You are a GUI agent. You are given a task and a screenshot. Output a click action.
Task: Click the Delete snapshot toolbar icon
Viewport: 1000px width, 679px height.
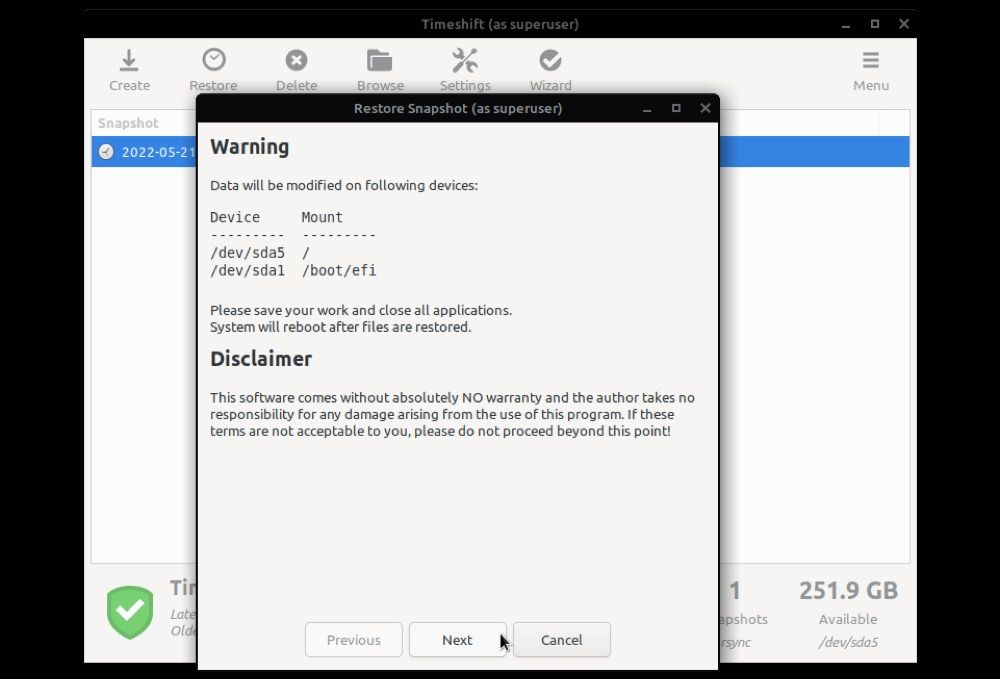point(296,61)
